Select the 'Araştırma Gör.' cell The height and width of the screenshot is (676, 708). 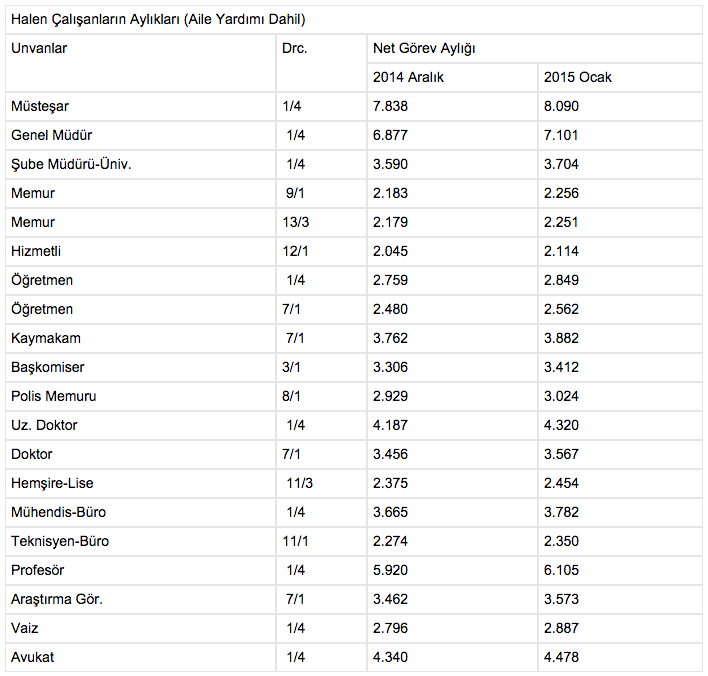[x=57, y=599]
